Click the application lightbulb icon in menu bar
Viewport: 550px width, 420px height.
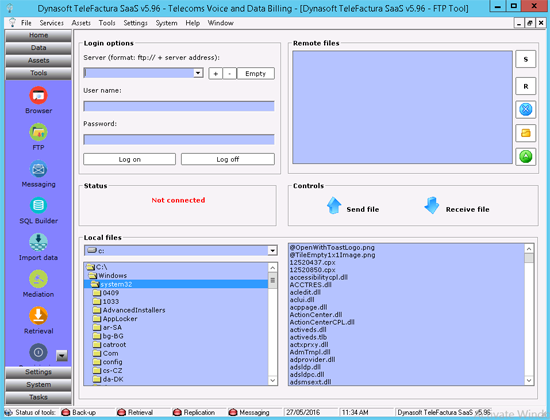pos(13,23)
